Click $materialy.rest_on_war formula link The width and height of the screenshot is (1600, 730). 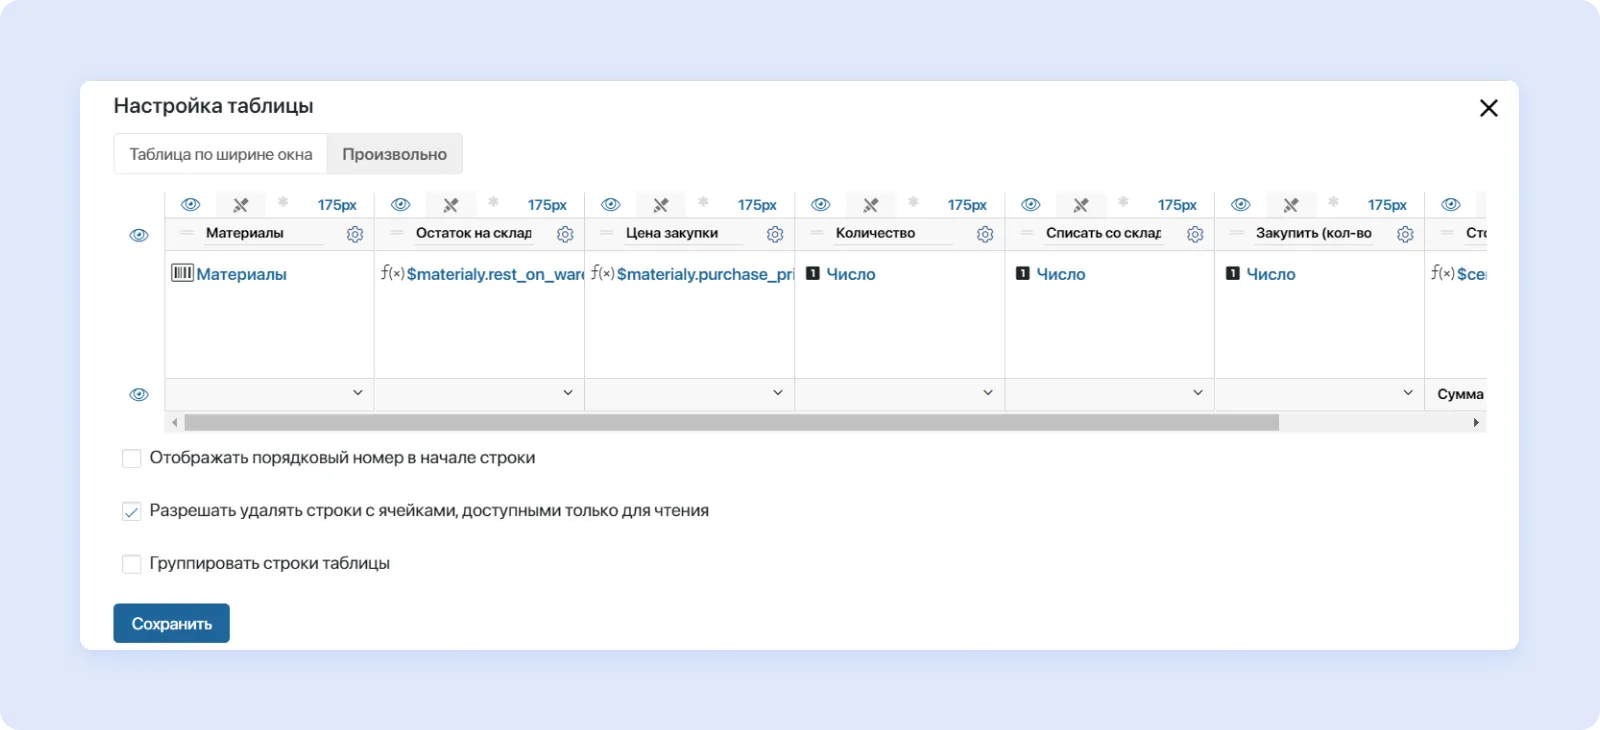point(495,274)
